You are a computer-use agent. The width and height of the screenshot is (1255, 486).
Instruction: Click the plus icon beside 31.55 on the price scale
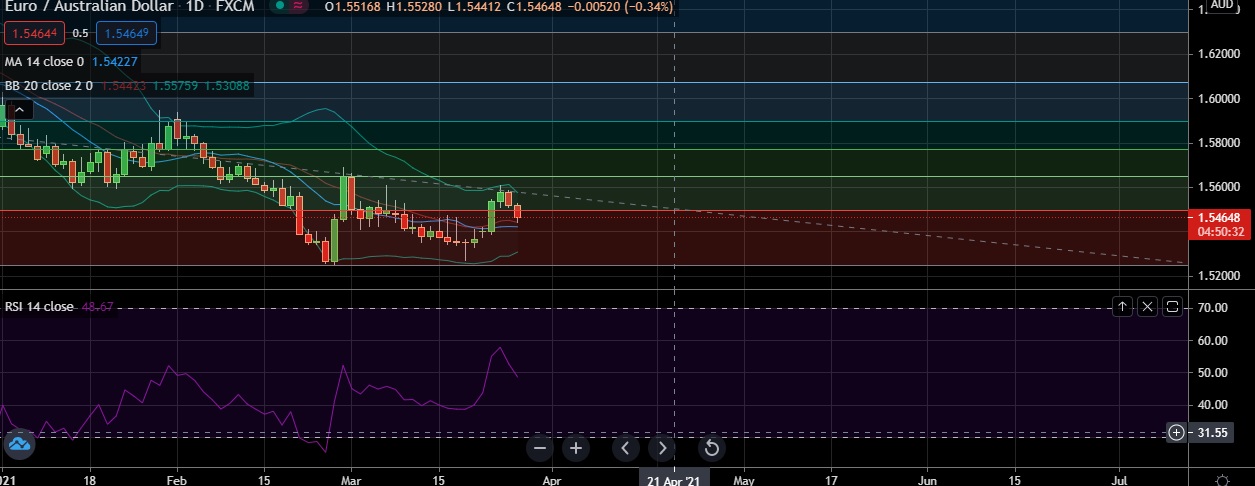(x=1176, y=433)
